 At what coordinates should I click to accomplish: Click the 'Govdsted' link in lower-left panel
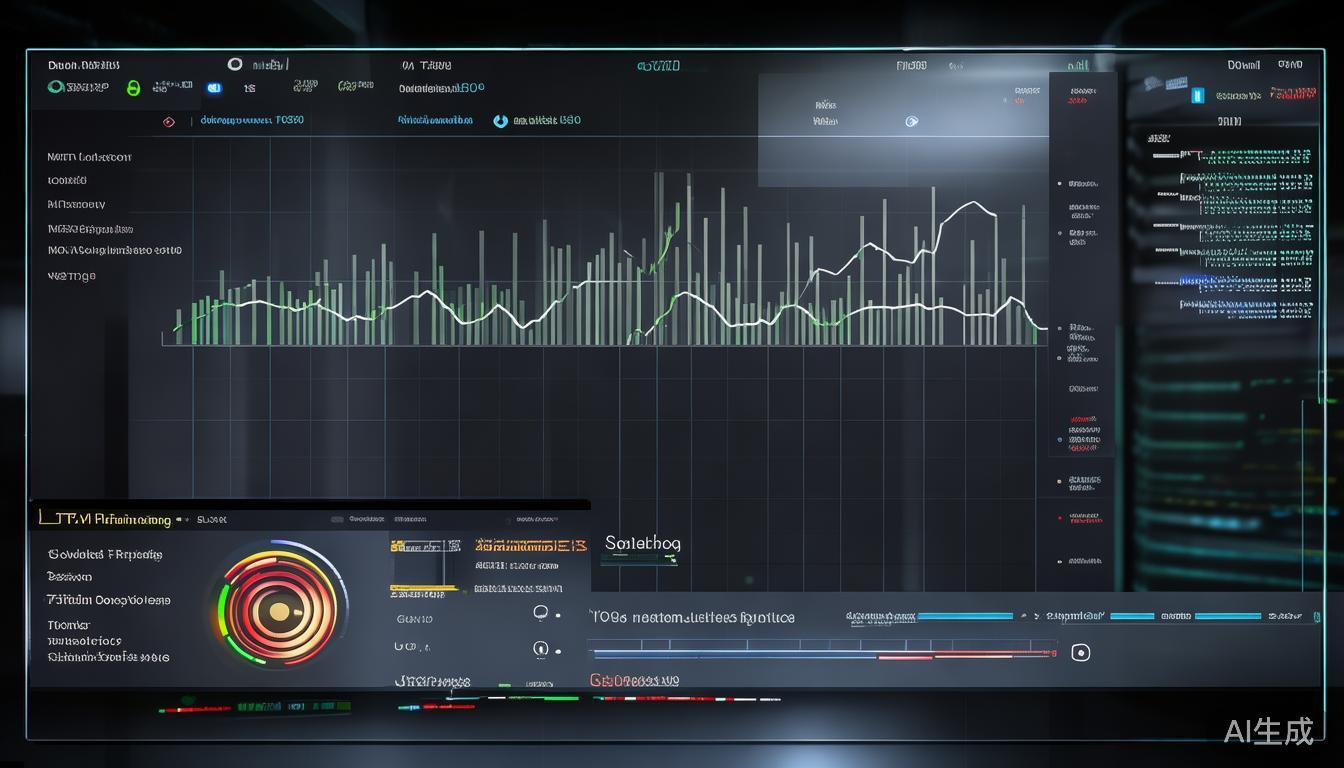104,554
